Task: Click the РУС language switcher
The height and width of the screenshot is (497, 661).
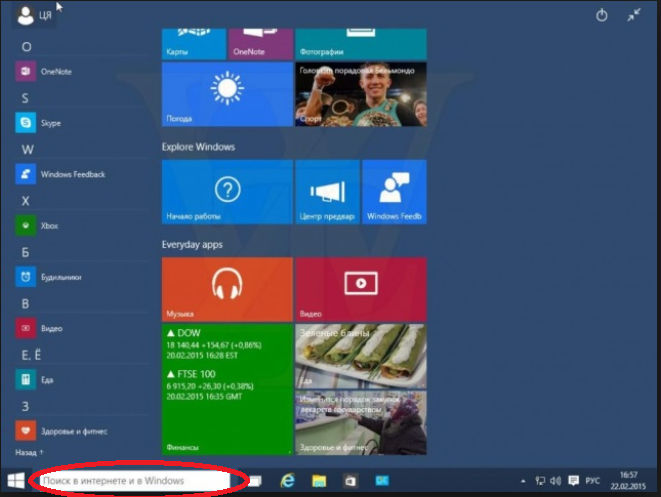Action: (590, 481)
